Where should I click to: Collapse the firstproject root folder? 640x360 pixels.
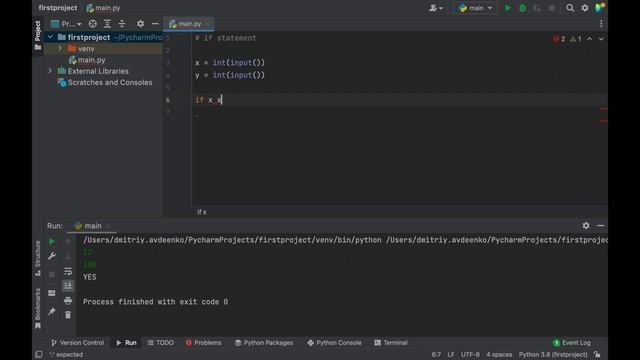pyautogui.click(x=50, y=37)
